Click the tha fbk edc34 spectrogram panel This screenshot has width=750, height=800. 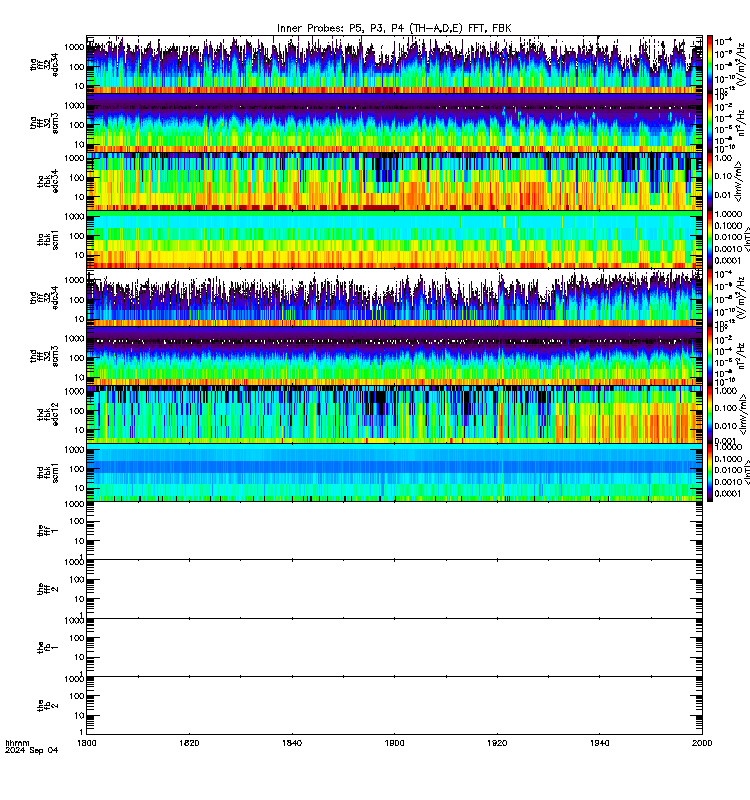(394, 181)
